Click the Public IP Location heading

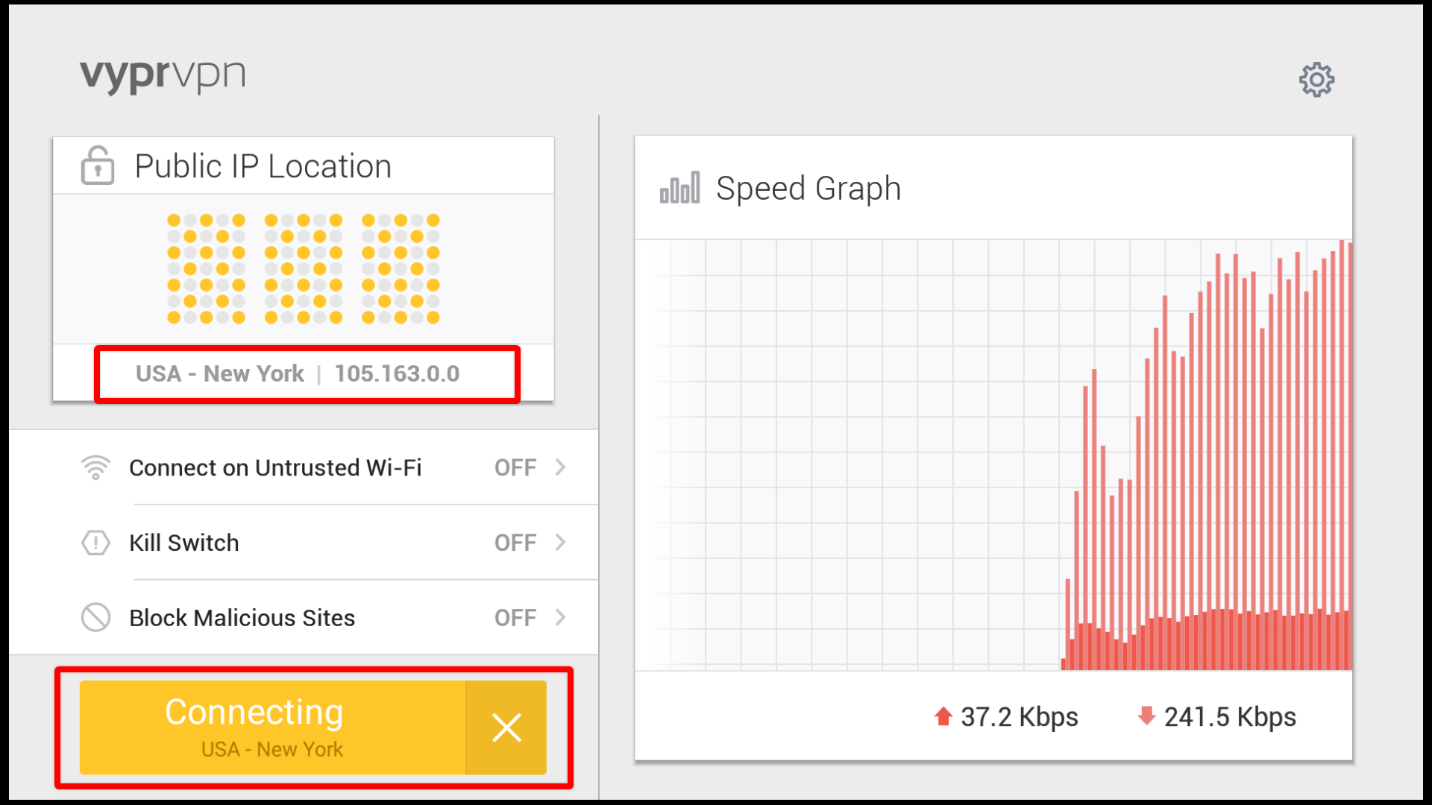coord(263,166)
